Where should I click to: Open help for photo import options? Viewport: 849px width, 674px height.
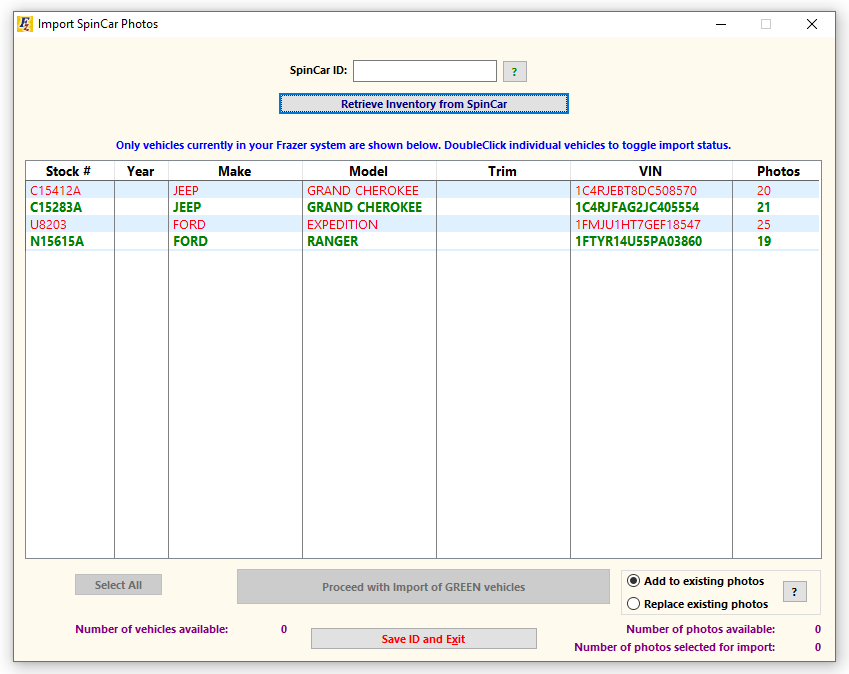point(794,592)
